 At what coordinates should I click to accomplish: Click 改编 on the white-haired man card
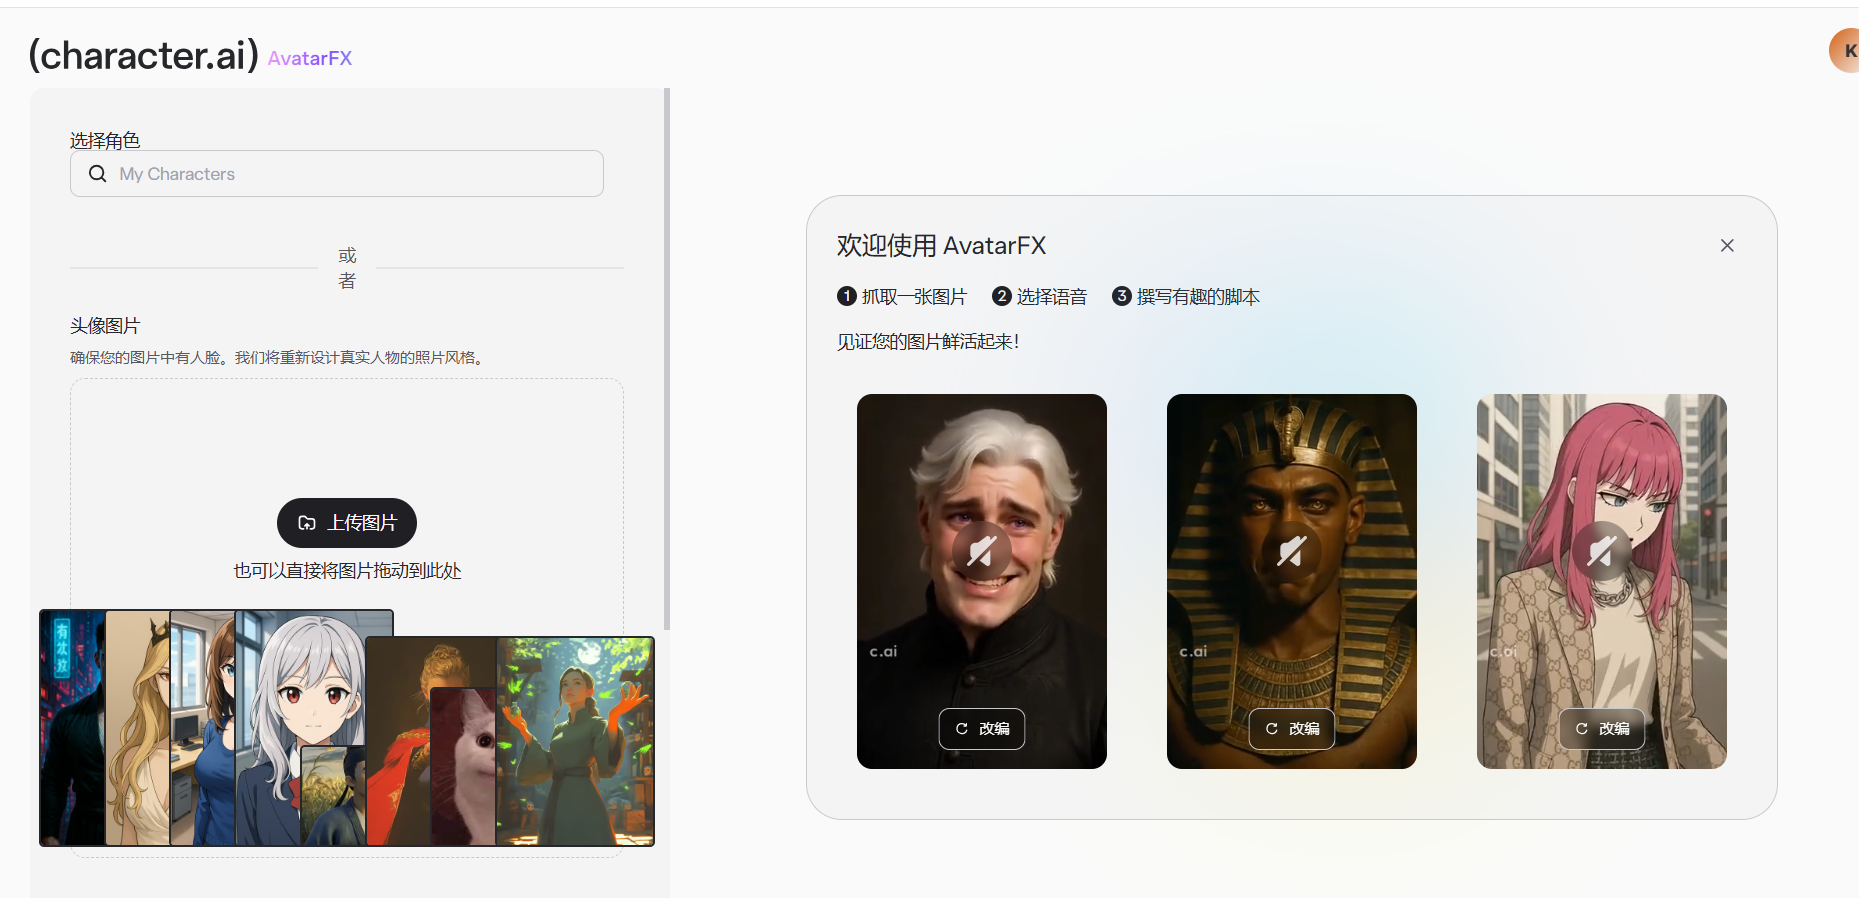[x=981, y=728]
